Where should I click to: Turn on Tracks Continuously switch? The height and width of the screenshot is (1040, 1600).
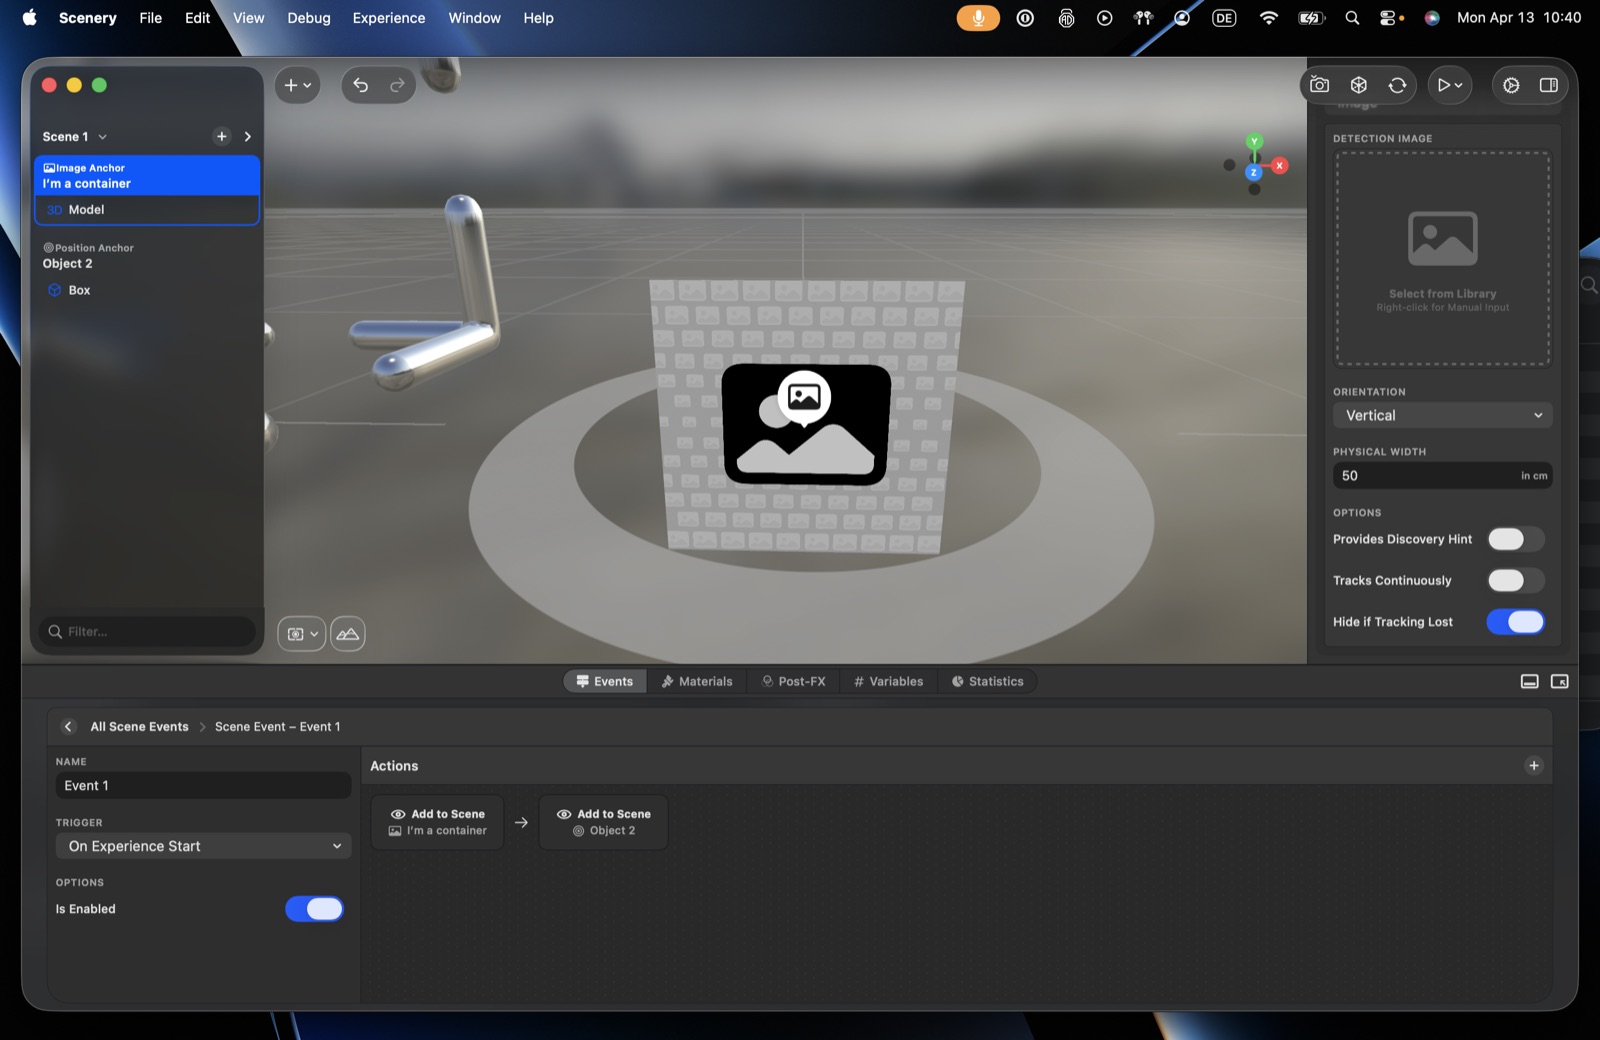click(1515, 580)
